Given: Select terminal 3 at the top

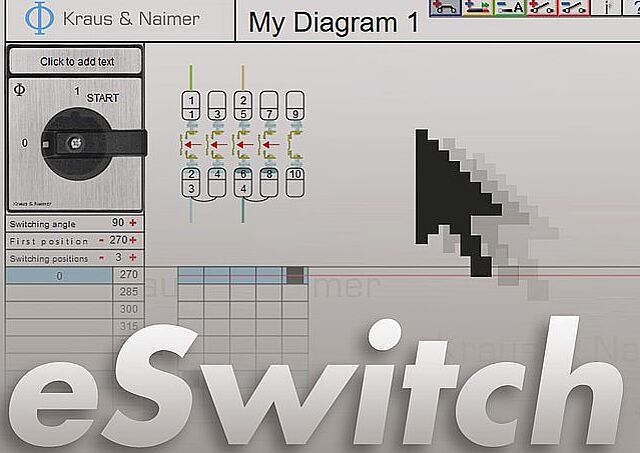Looking at the screenshot, I should tap(217, 114).
